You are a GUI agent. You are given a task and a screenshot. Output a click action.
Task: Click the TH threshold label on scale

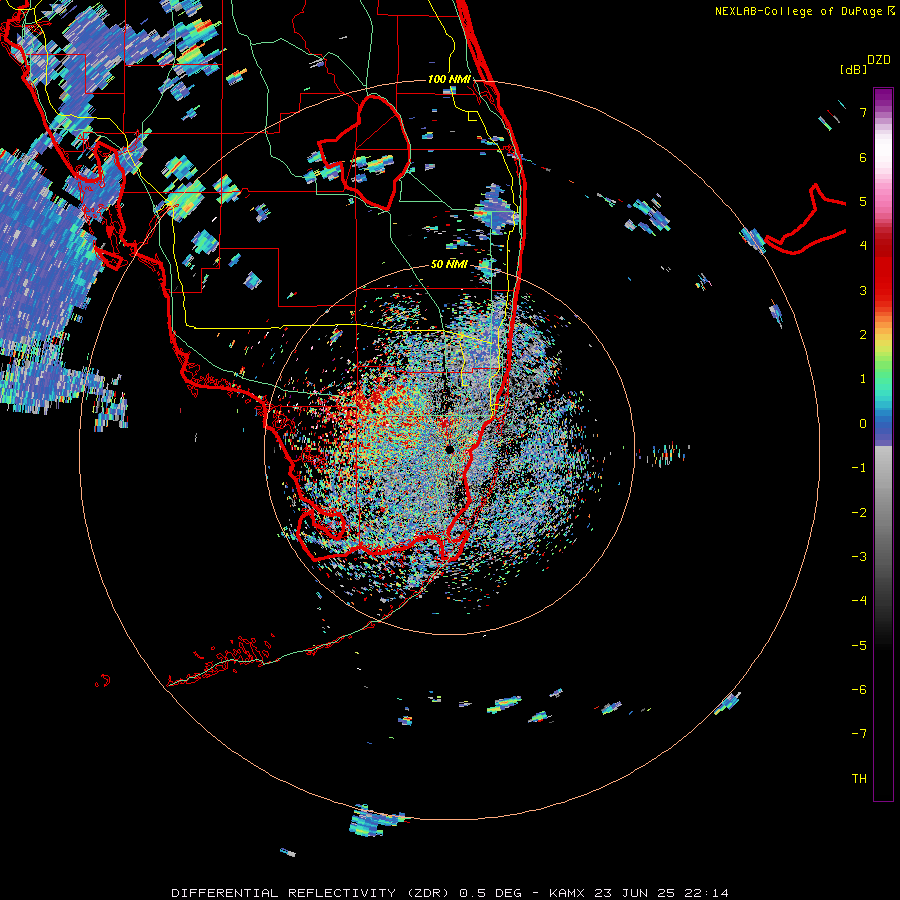[x=859, y=779]
